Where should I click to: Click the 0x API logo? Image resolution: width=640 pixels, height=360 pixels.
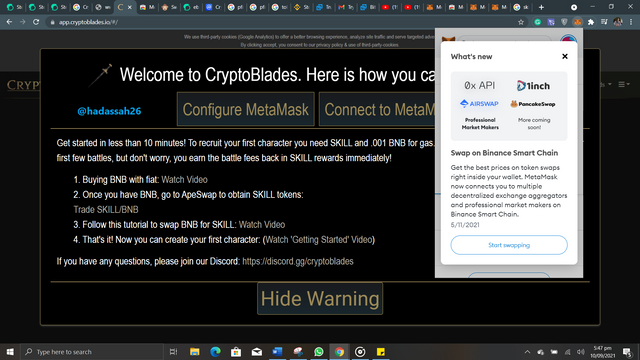pos(480,85)
